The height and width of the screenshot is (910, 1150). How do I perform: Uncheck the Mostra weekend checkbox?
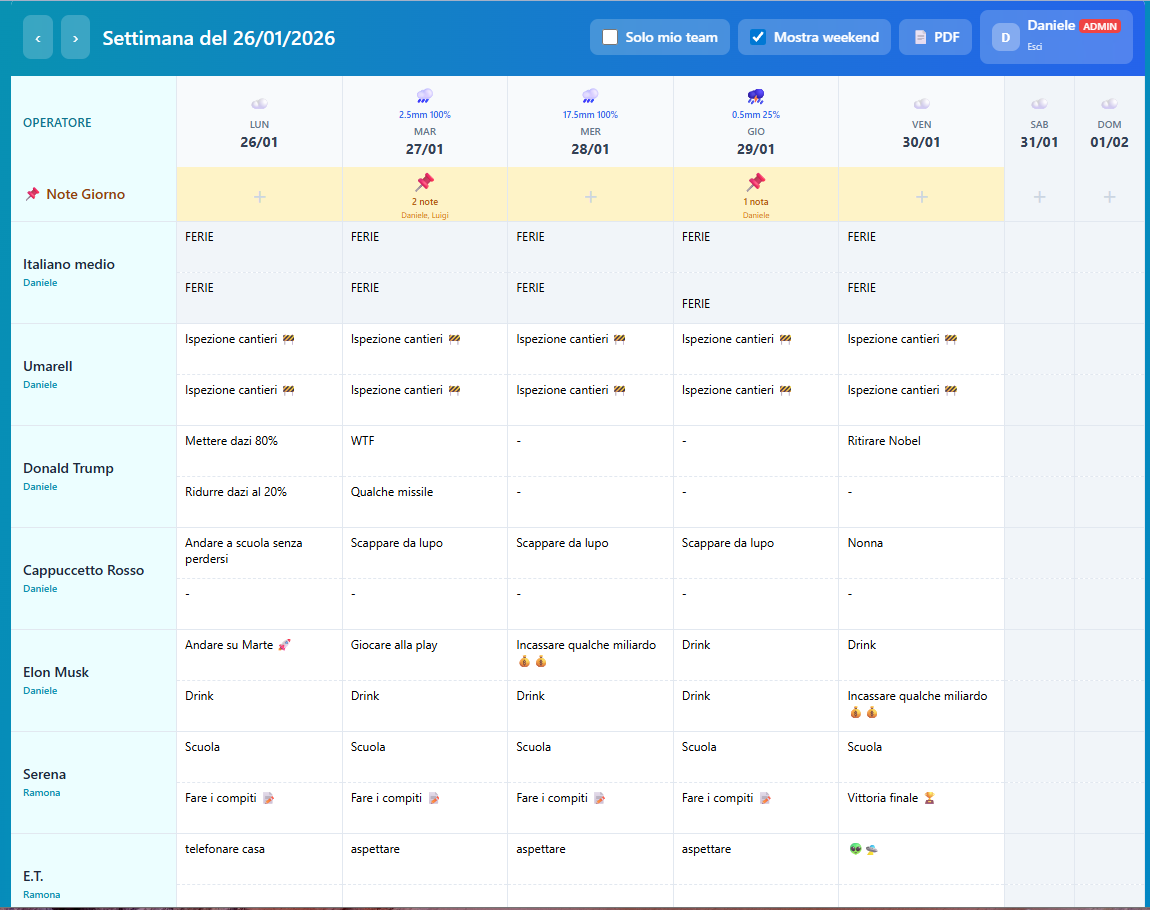(x=758, y=38)
